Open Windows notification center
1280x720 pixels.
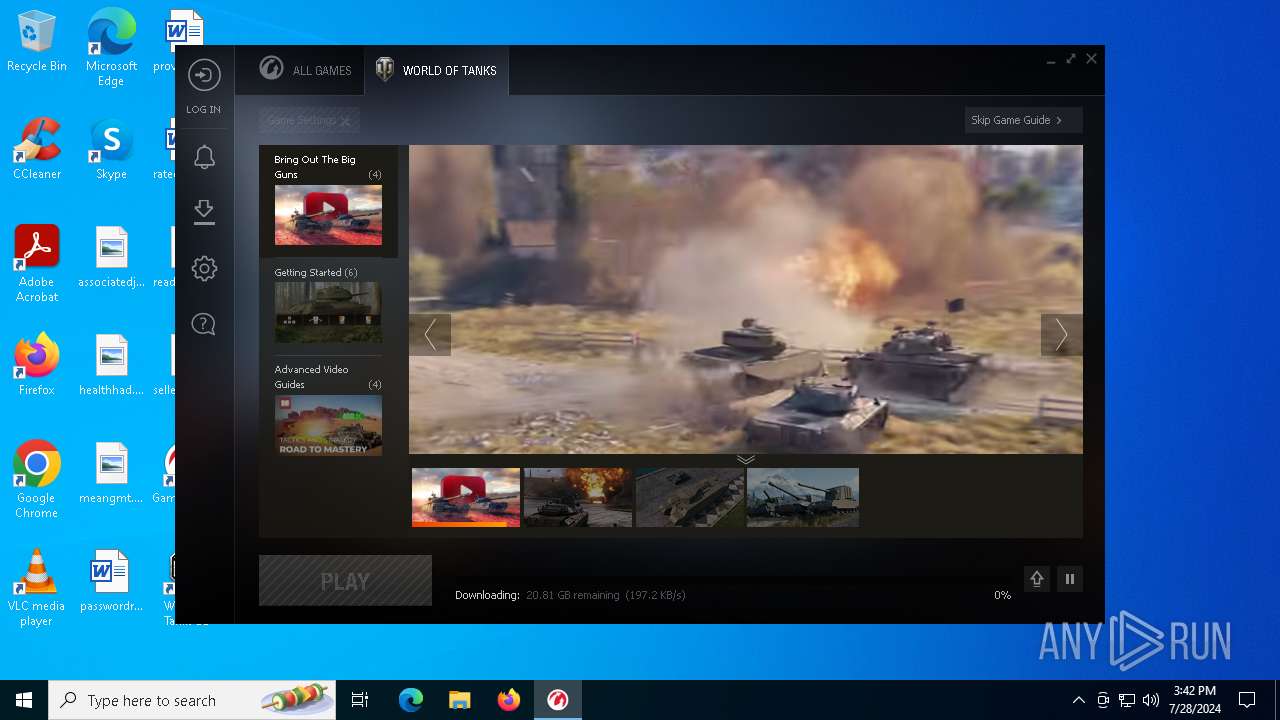[1247, 700]
